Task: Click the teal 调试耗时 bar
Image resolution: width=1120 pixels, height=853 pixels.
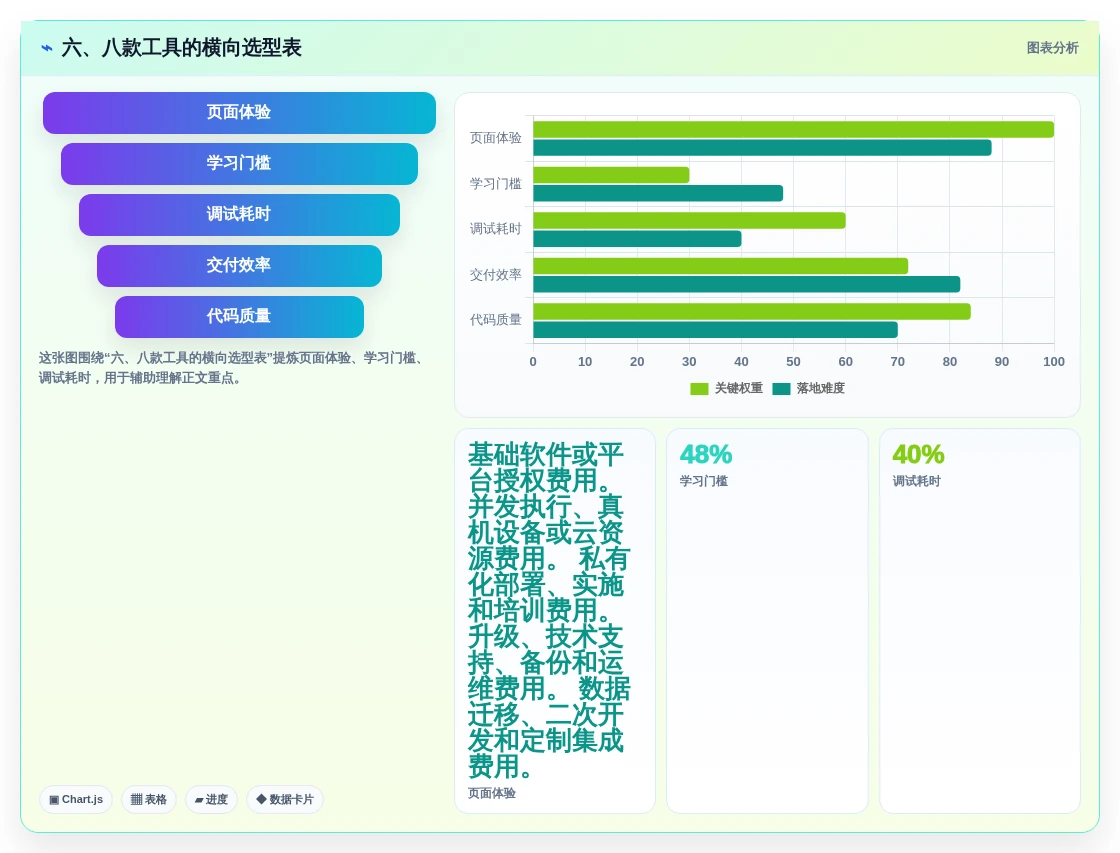Action: click(637, 239)
